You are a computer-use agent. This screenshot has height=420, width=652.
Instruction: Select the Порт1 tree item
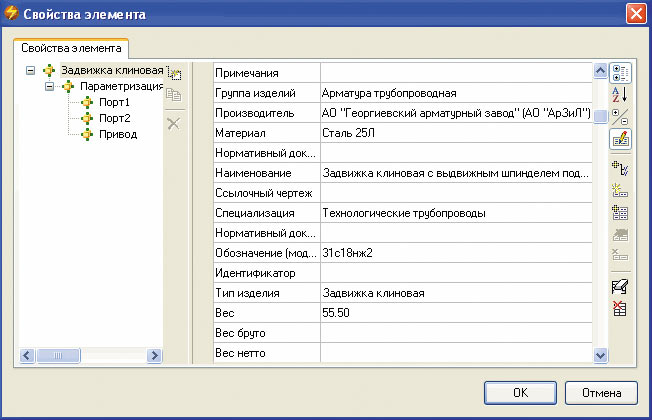(x=113, y=103)
